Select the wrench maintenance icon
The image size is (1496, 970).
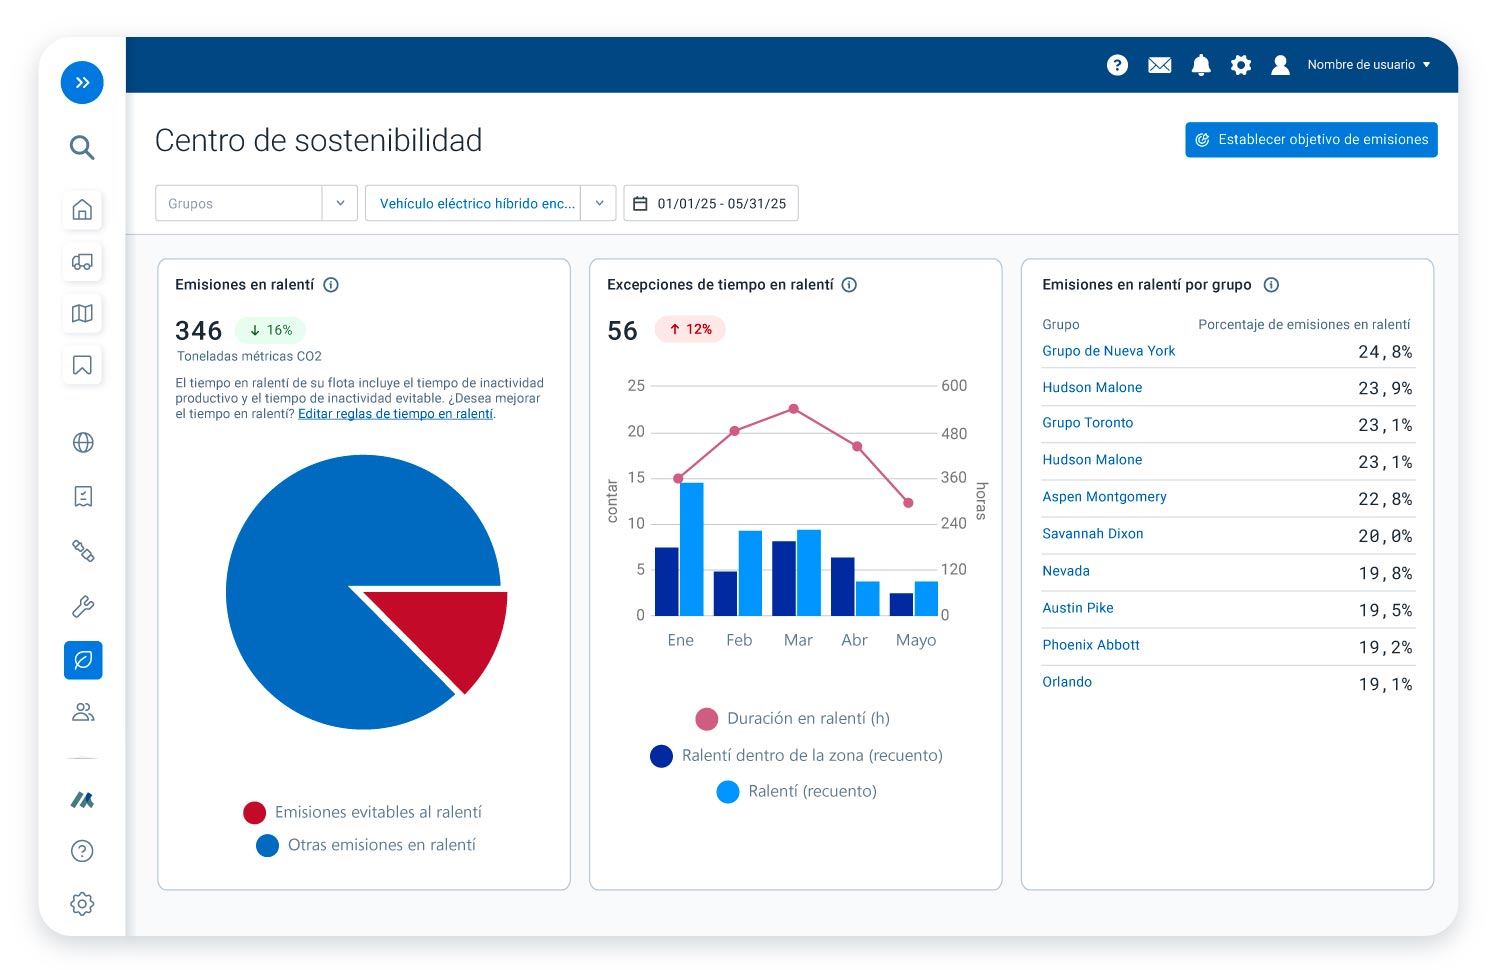[82, 605]
